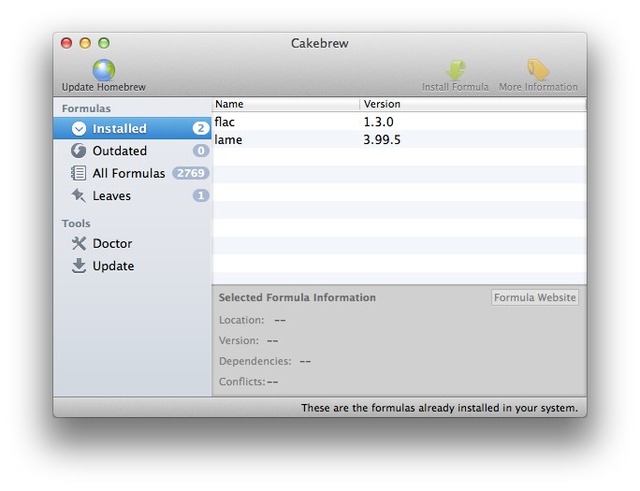Minimize the window with yellow button
The image size is (640, 491).
85,43
